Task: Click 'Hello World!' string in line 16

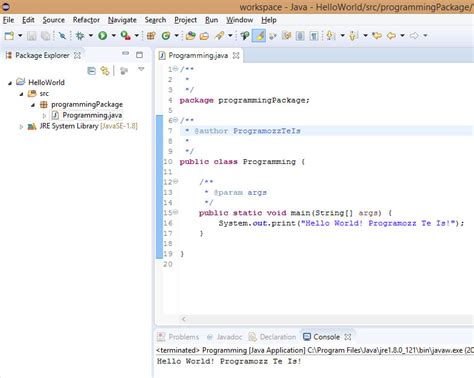Action: point(334,223)
